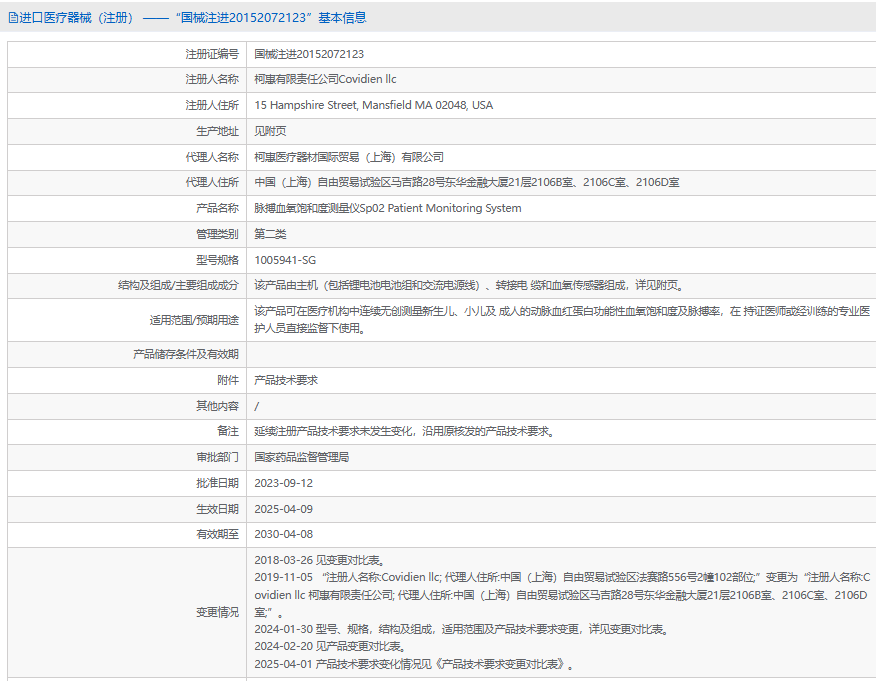Select the label '适用范围/预期用途'

tap(194, 320)
